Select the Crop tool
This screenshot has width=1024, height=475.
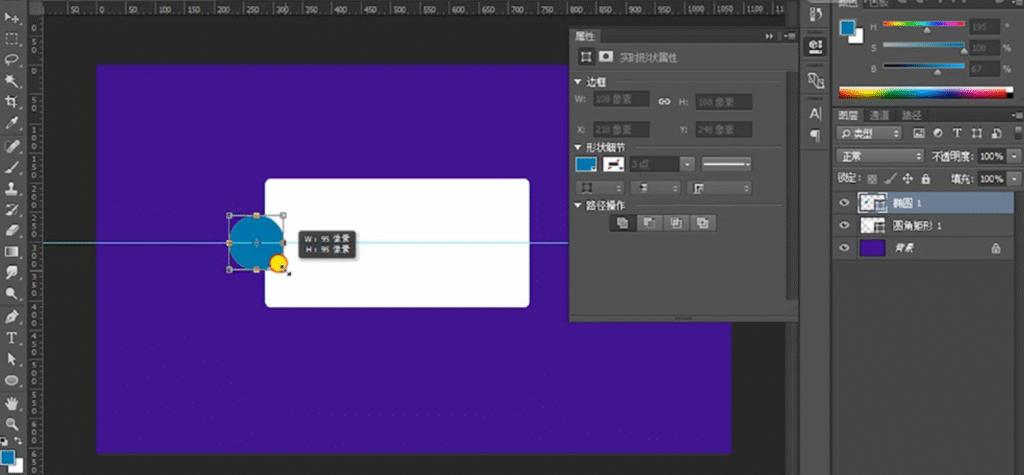(x=12, y=101)
